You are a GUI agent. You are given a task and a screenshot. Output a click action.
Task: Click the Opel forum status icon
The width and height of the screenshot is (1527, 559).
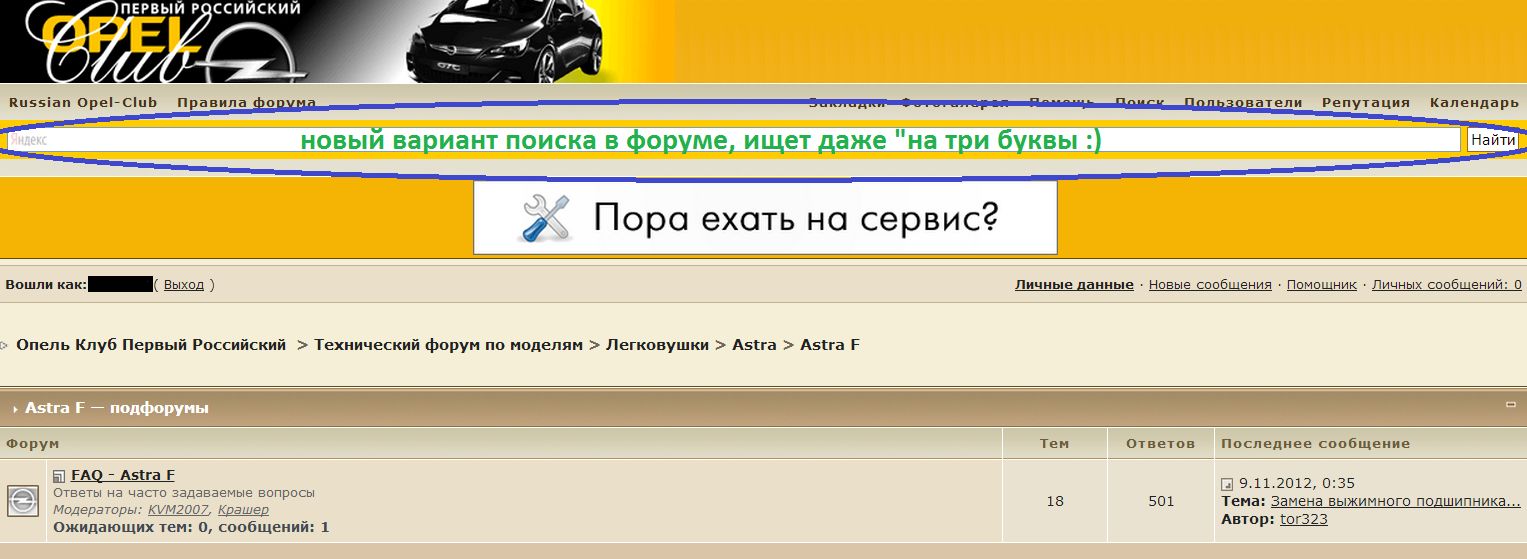(23, 500)
